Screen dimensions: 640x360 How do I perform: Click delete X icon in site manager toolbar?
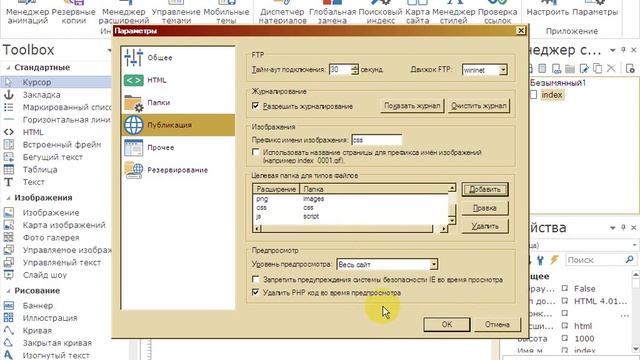(x=611, y=69)
